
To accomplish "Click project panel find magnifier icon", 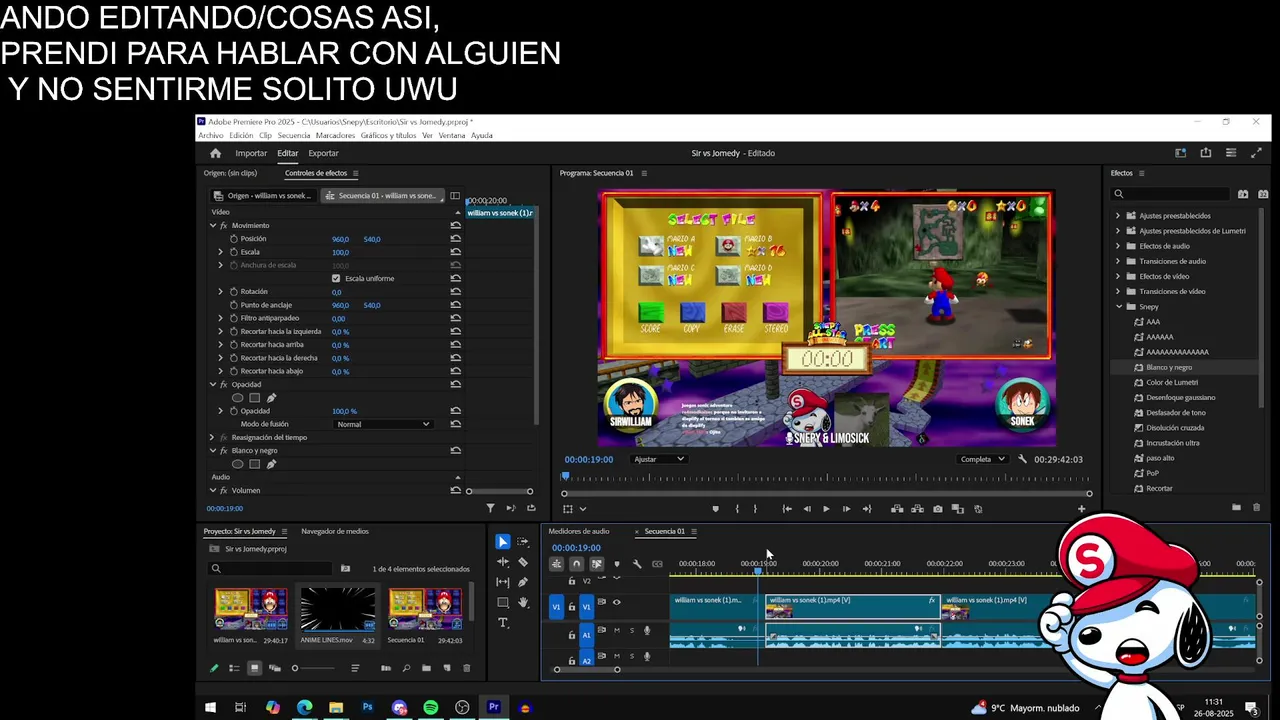I will pyautogui.click(x=406, y=668).
